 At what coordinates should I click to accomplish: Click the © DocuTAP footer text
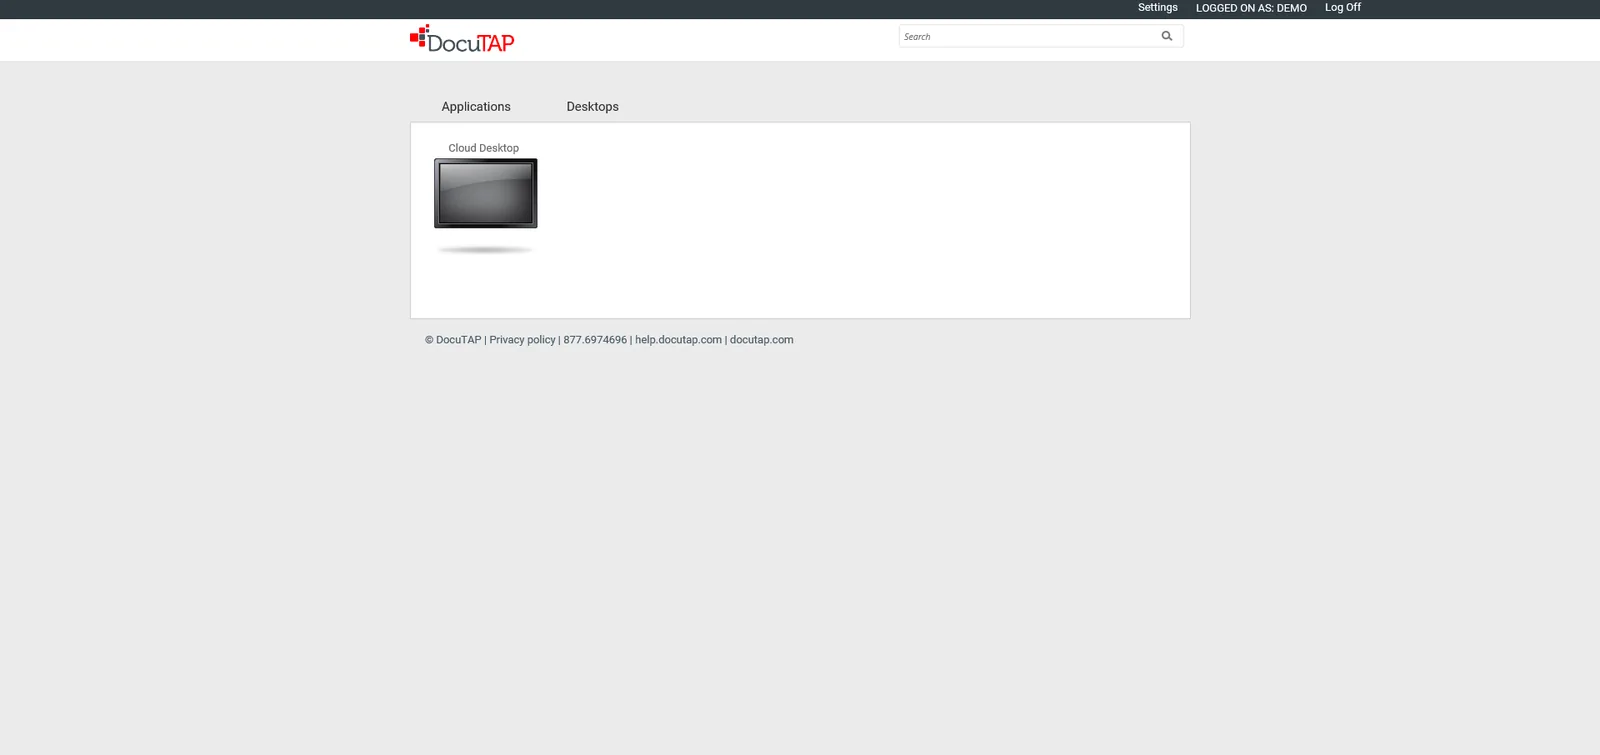coord(453,340)
